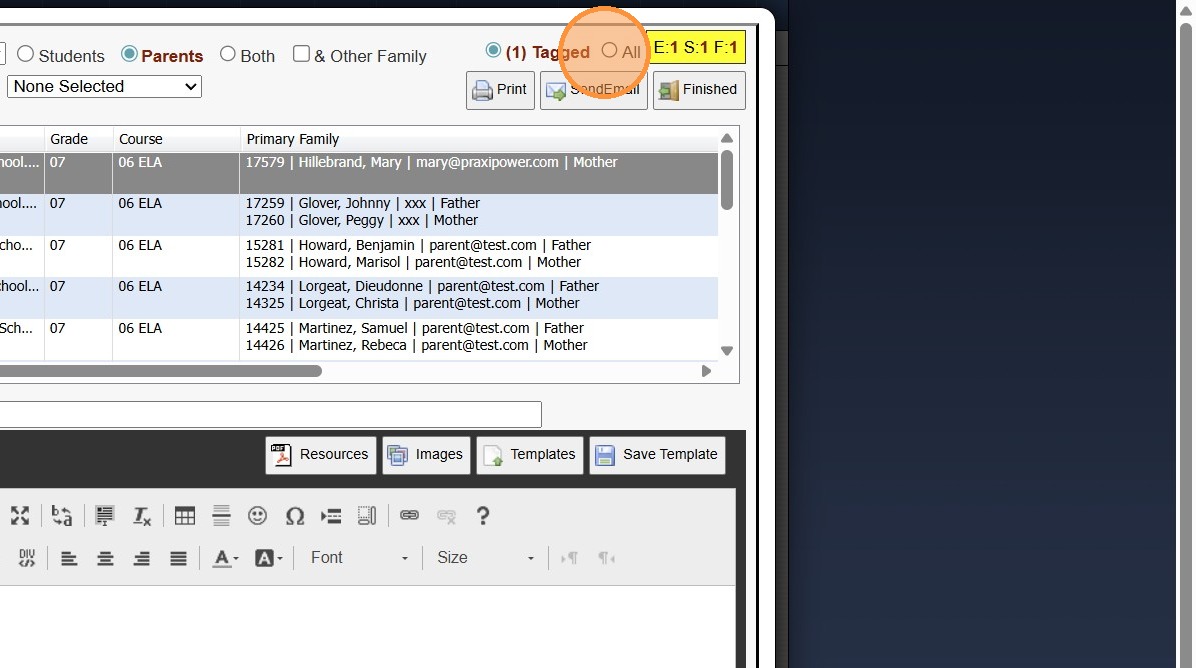
Task: Click the table's vertical scrollbar down arrow
Action: (x=727, y=351)
